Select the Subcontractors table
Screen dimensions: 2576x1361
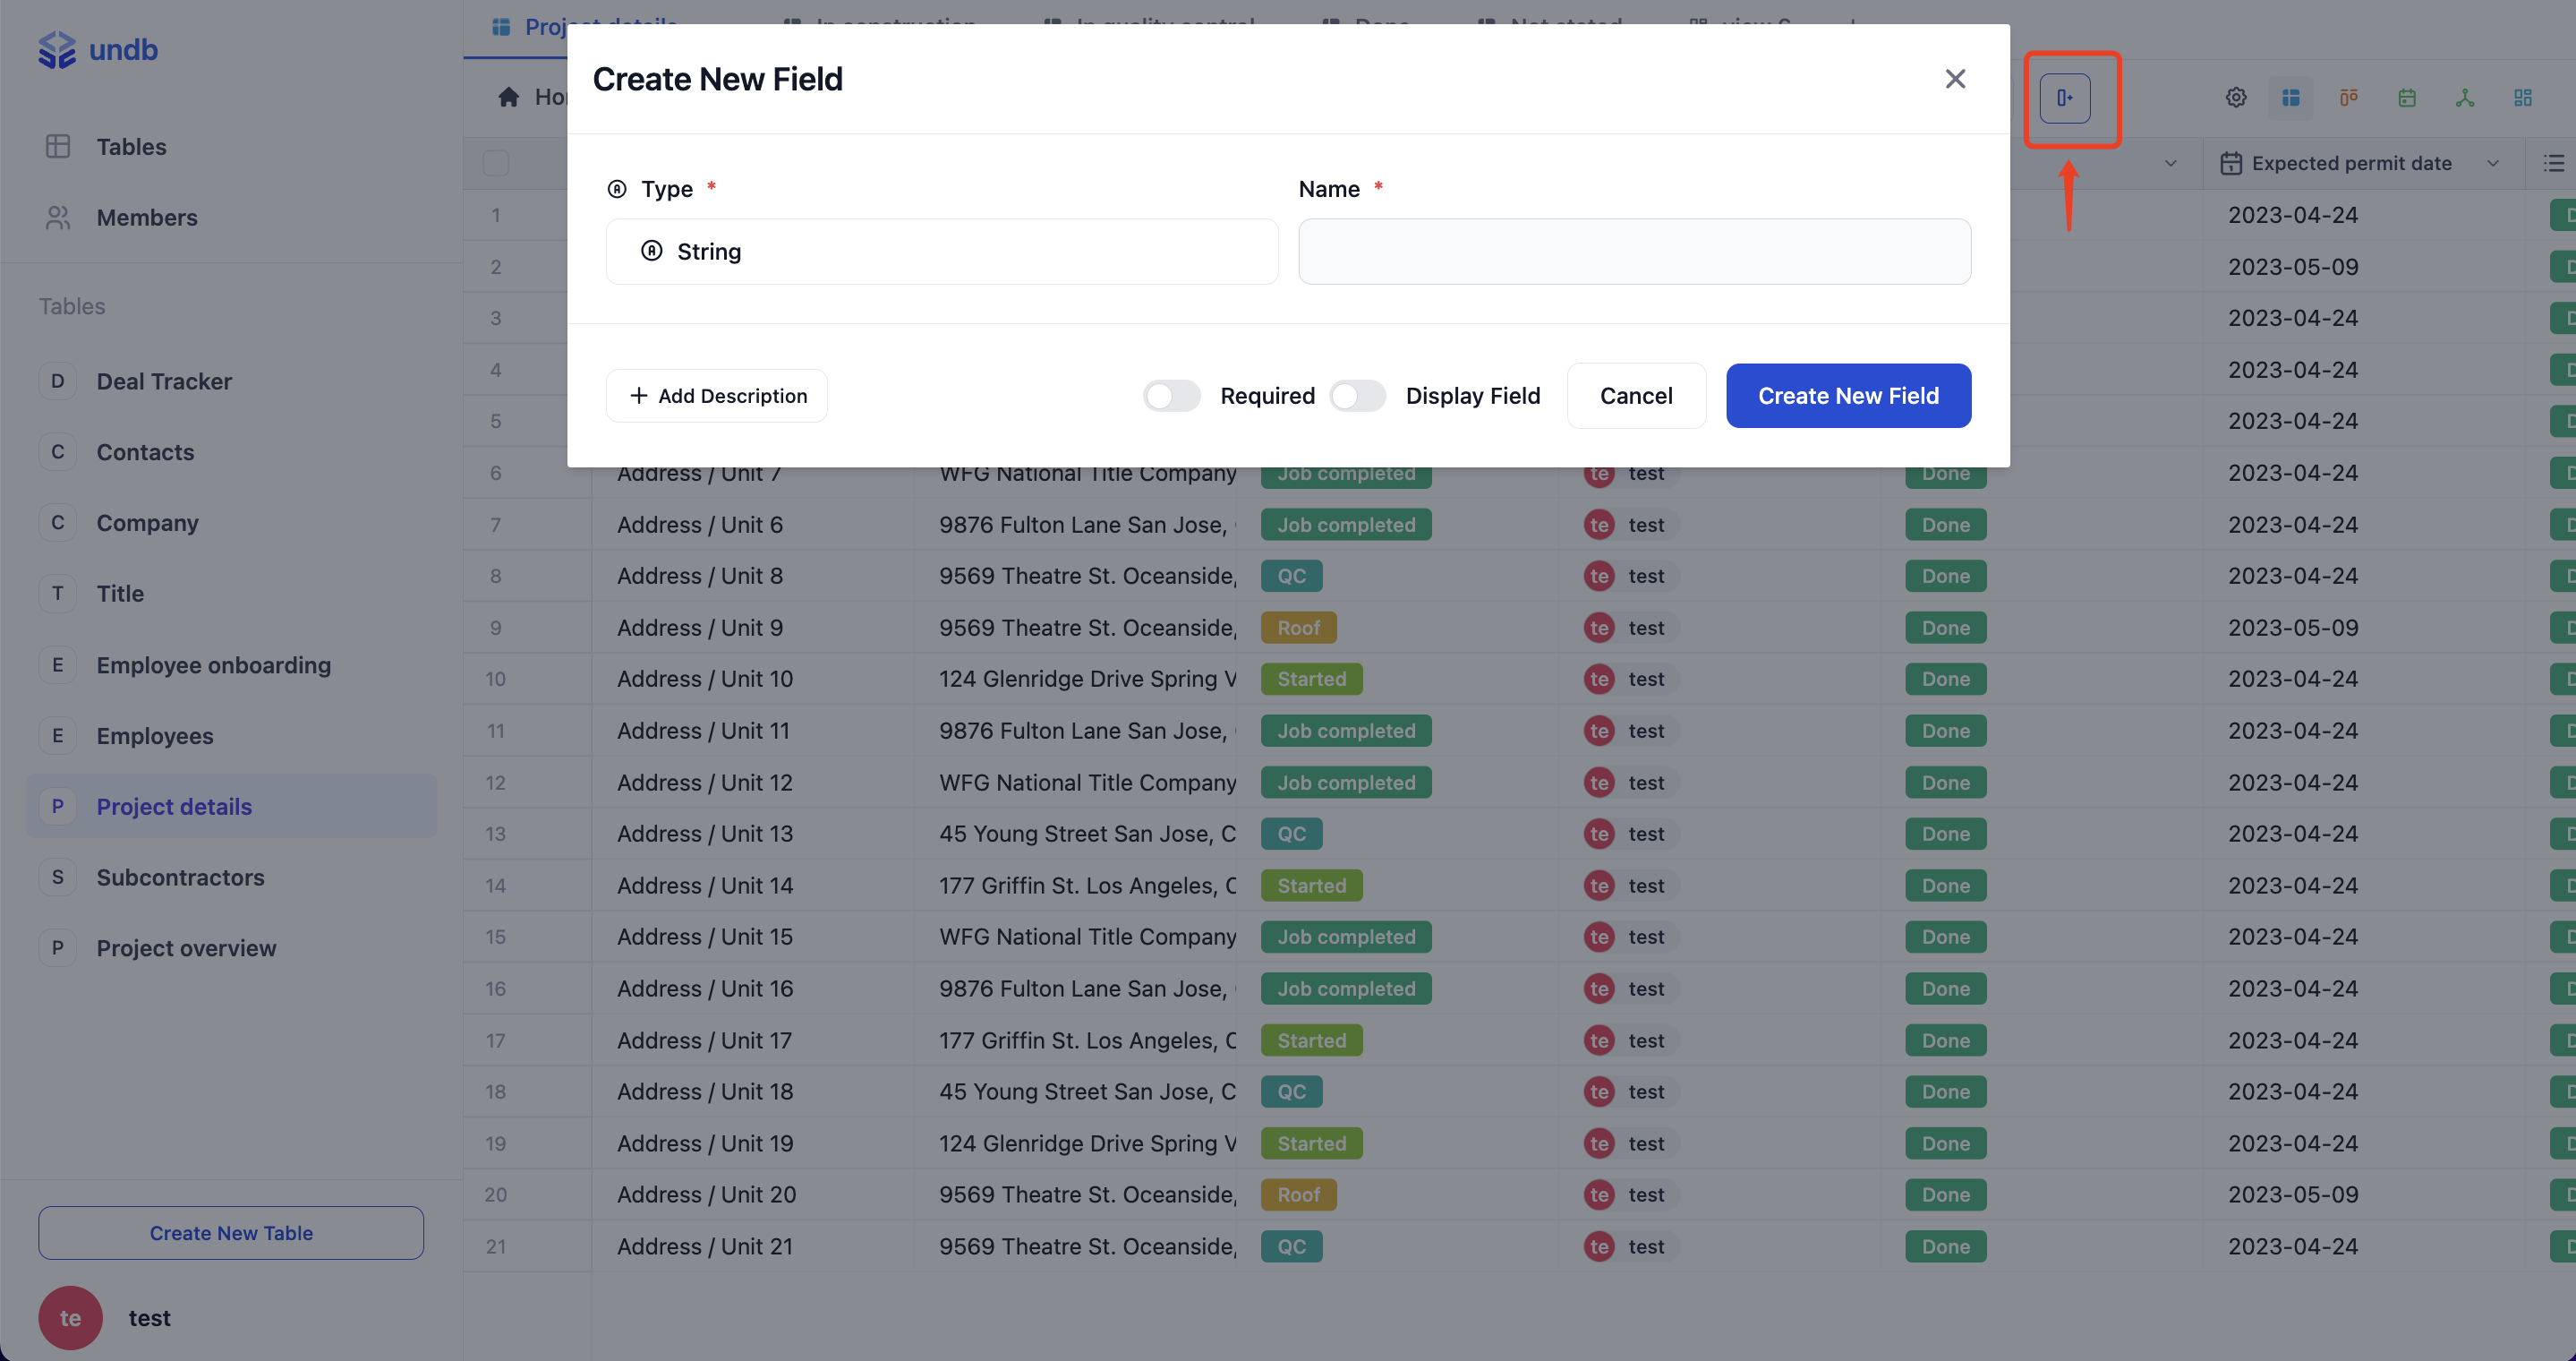[x=180, y=877]
